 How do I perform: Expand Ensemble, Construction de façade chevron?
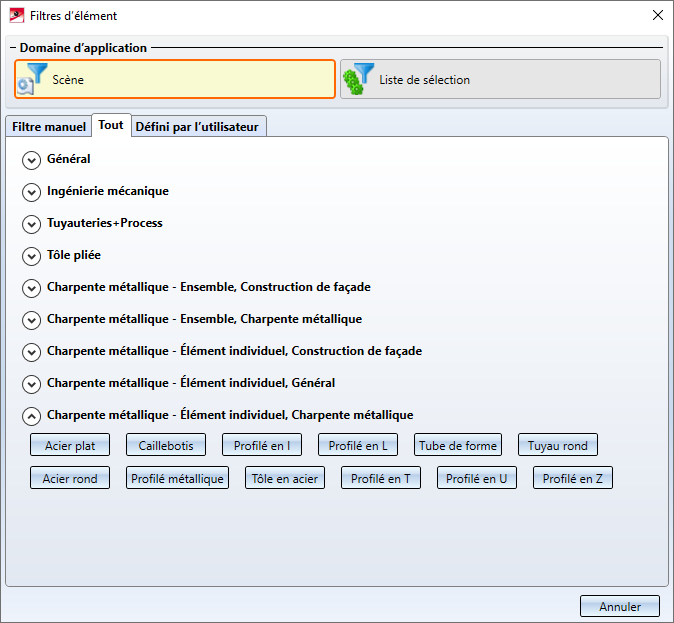click(x=31, y=288)
